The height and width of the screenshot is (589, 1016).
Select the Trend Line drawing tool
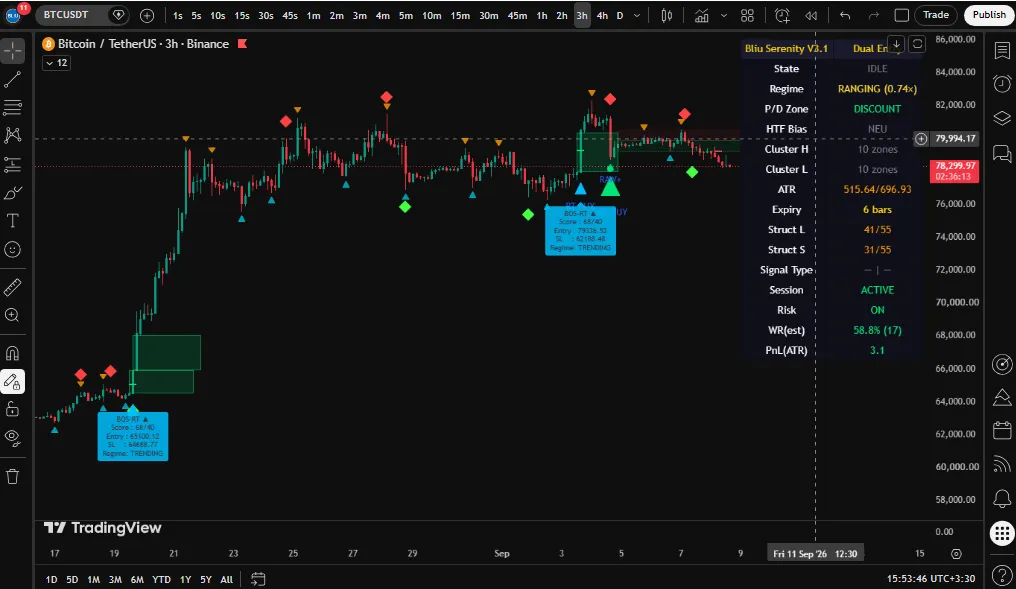(12, 80)
